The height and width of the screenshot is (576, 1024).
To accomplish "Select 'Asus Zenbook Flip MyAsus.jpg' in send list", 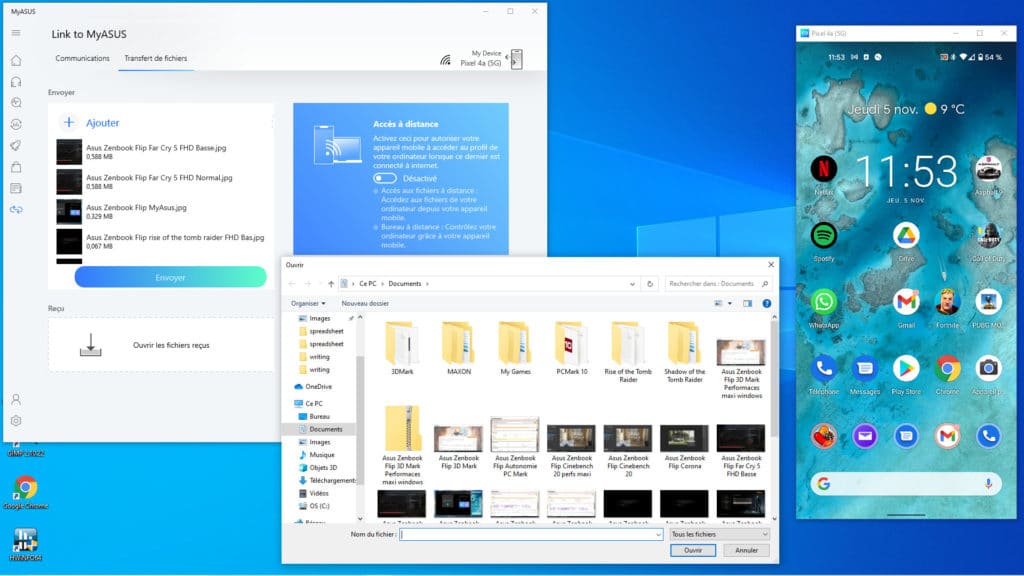I will coord(161,212).
